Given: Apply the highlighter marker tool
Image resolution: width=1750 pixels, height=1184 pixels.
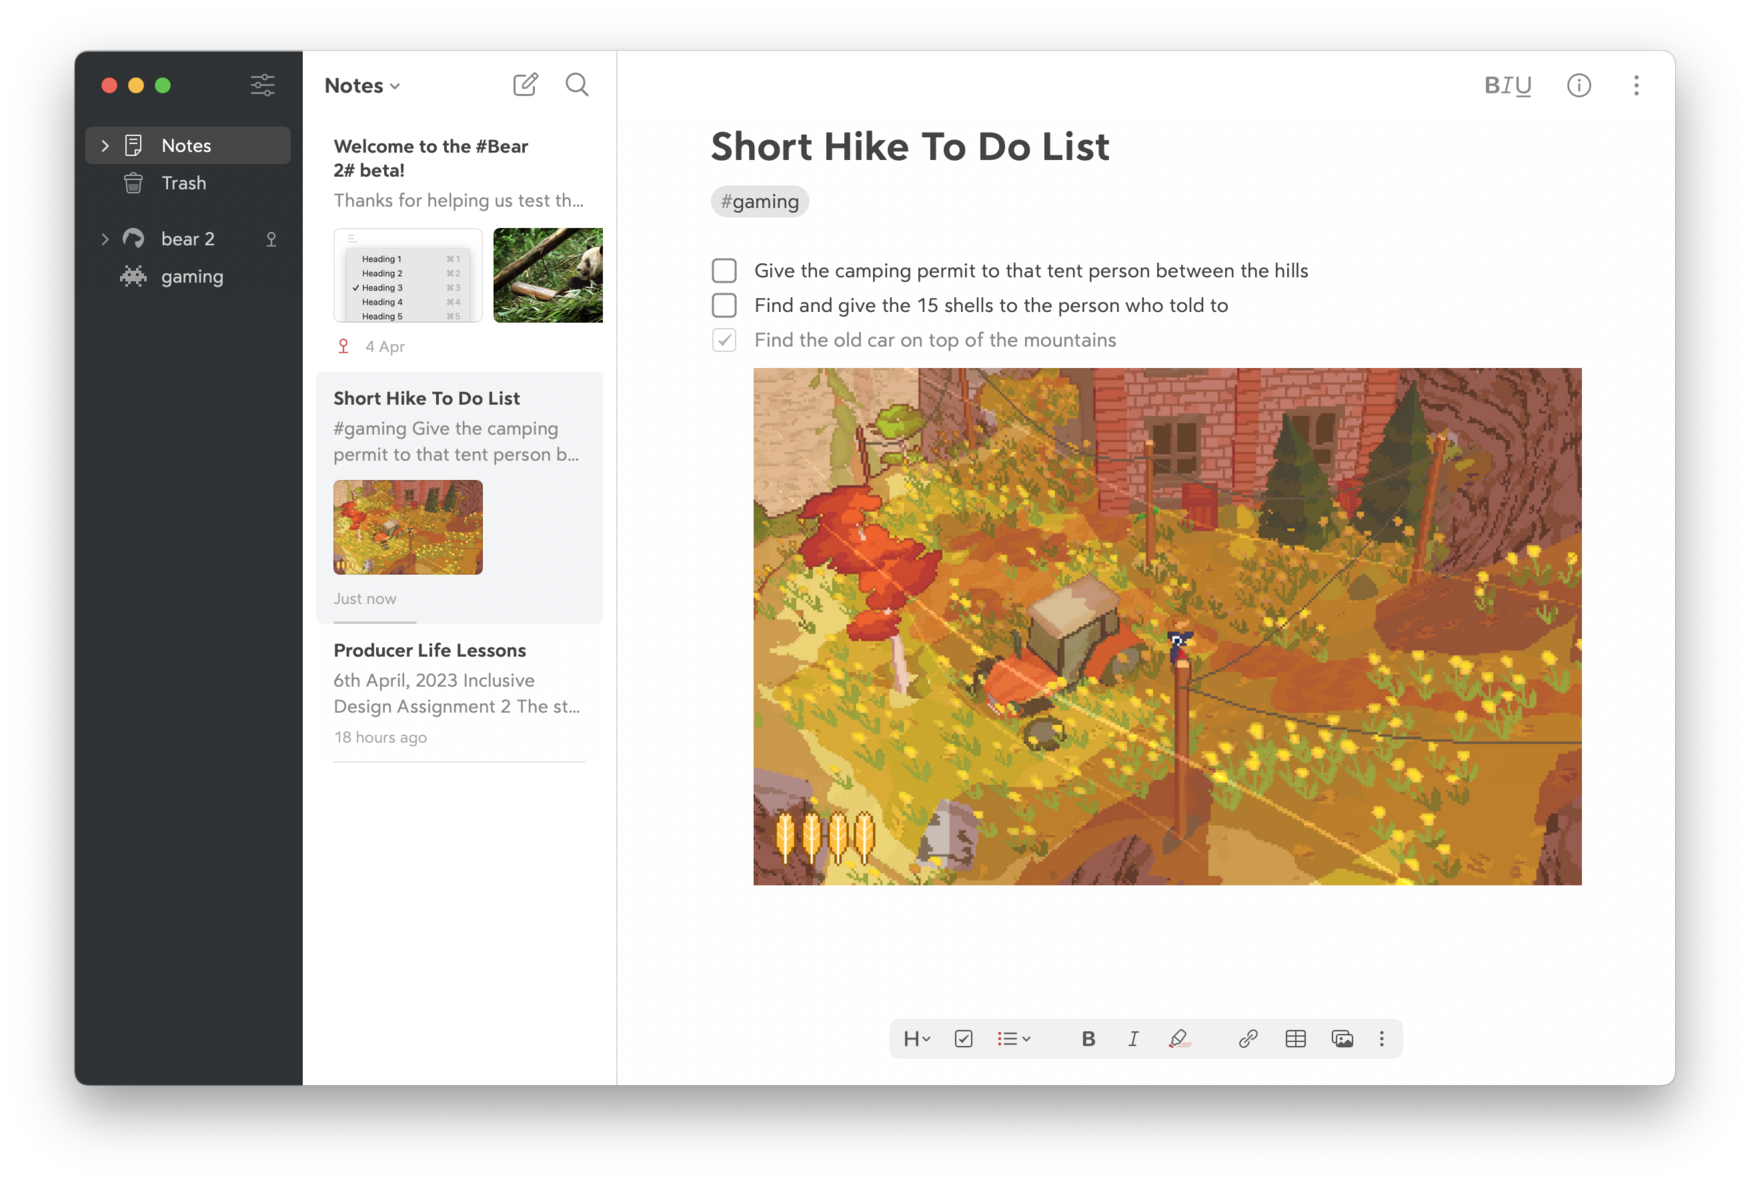Looking at the screenshot, I should 1179,1039.
